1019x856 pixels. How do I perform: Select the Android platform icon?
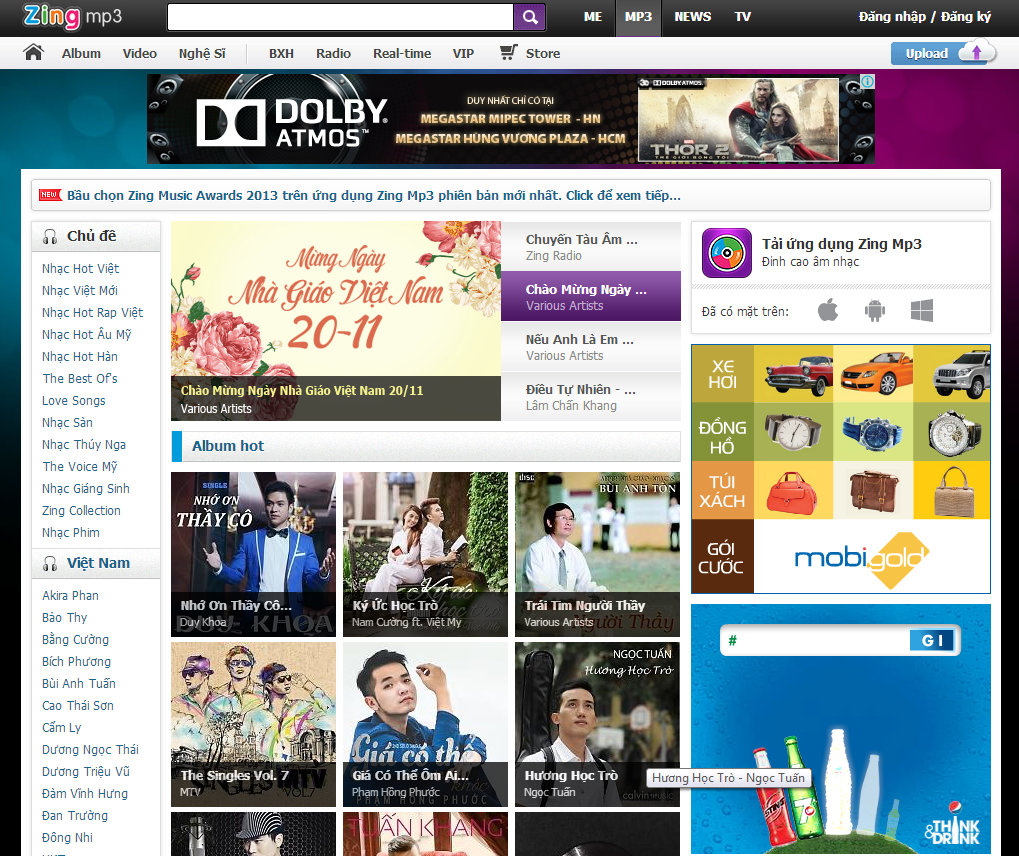[x=875, y=311]
